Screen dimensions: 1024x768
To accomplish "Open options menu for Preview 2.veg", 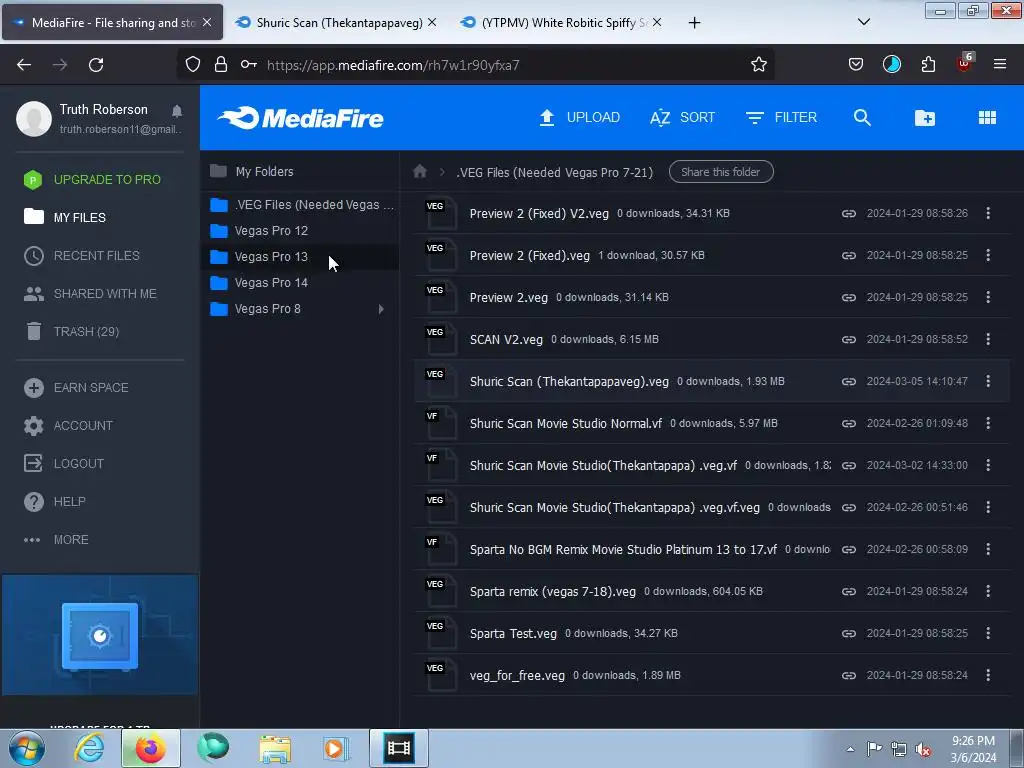I will 988,298.
